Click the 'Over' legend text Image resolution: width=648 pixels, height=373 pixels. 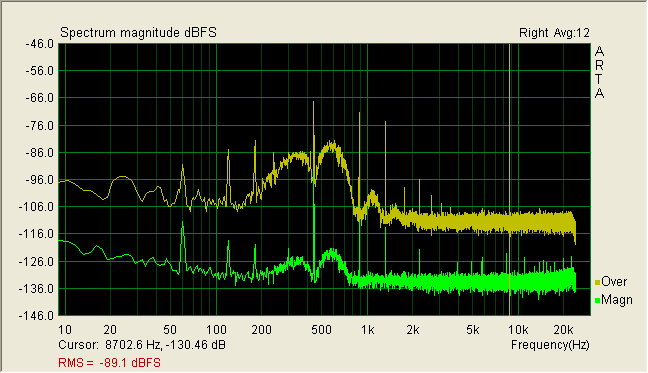614,282
